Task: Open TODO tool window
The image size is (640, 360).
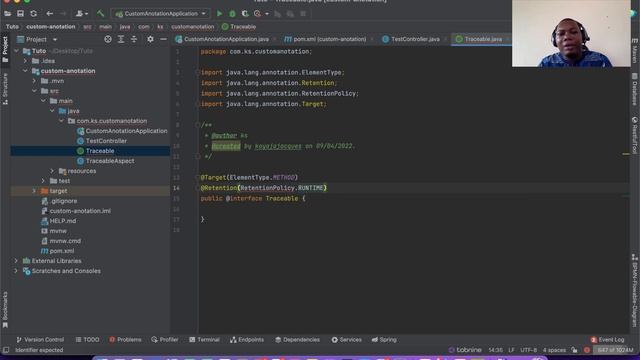Action: tap(87, 340)
